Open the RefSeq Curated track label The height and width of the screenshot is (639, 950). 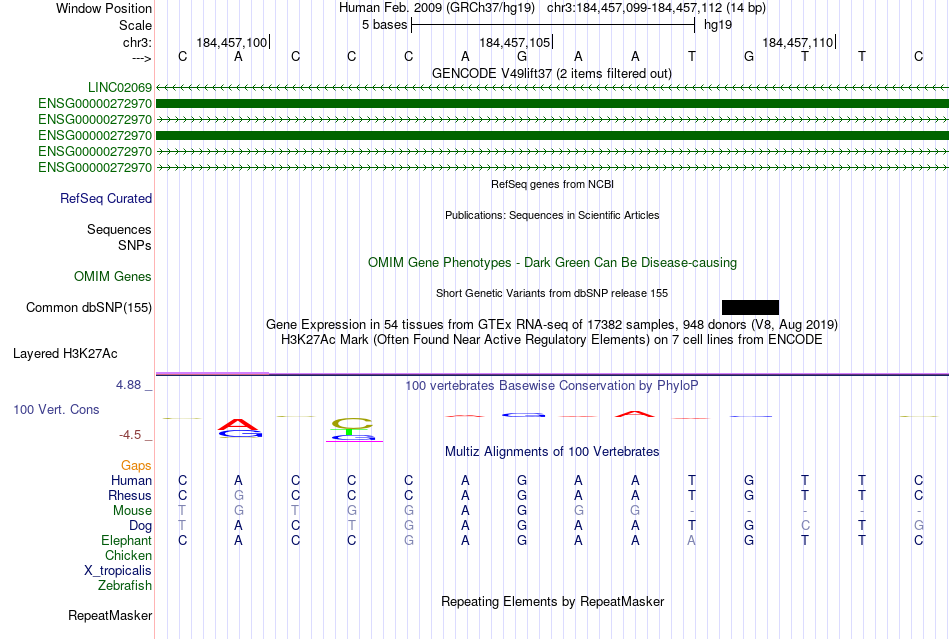point(106,199)
